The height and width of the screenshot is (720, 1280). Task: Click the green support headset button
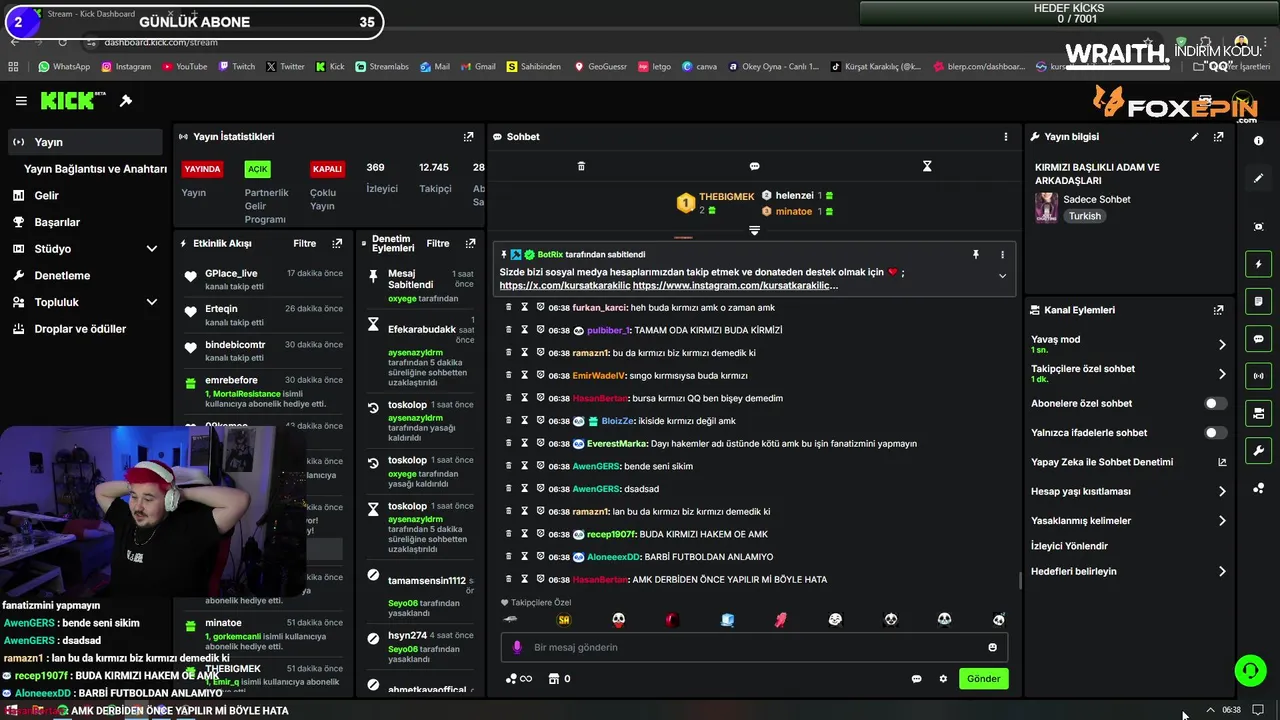click(x=1249, y=670)
